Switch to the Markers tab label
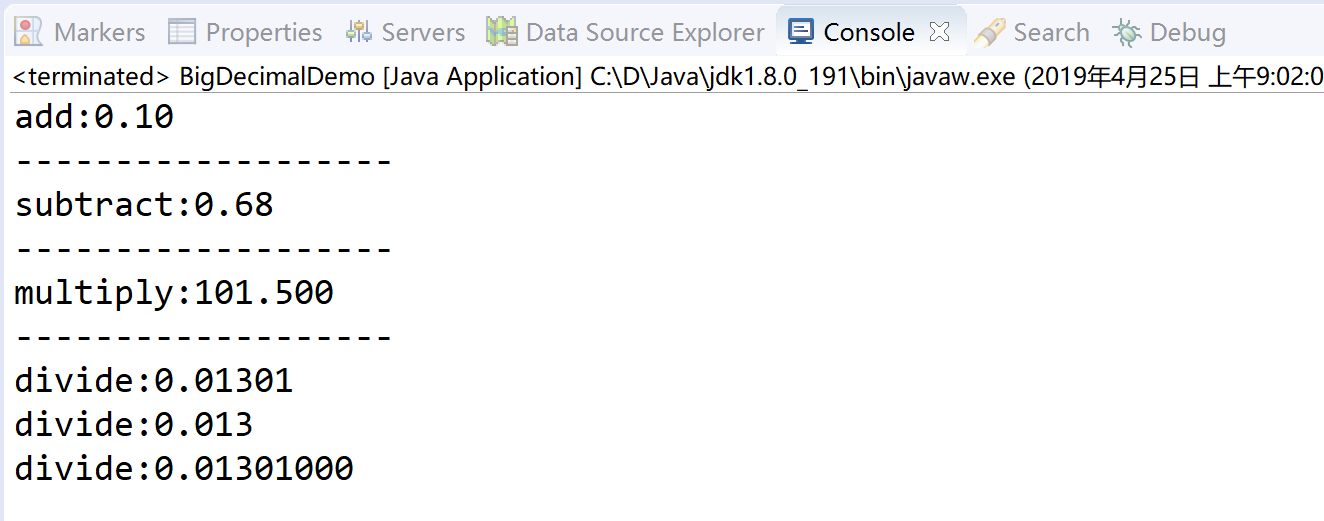 click(99, 32)
